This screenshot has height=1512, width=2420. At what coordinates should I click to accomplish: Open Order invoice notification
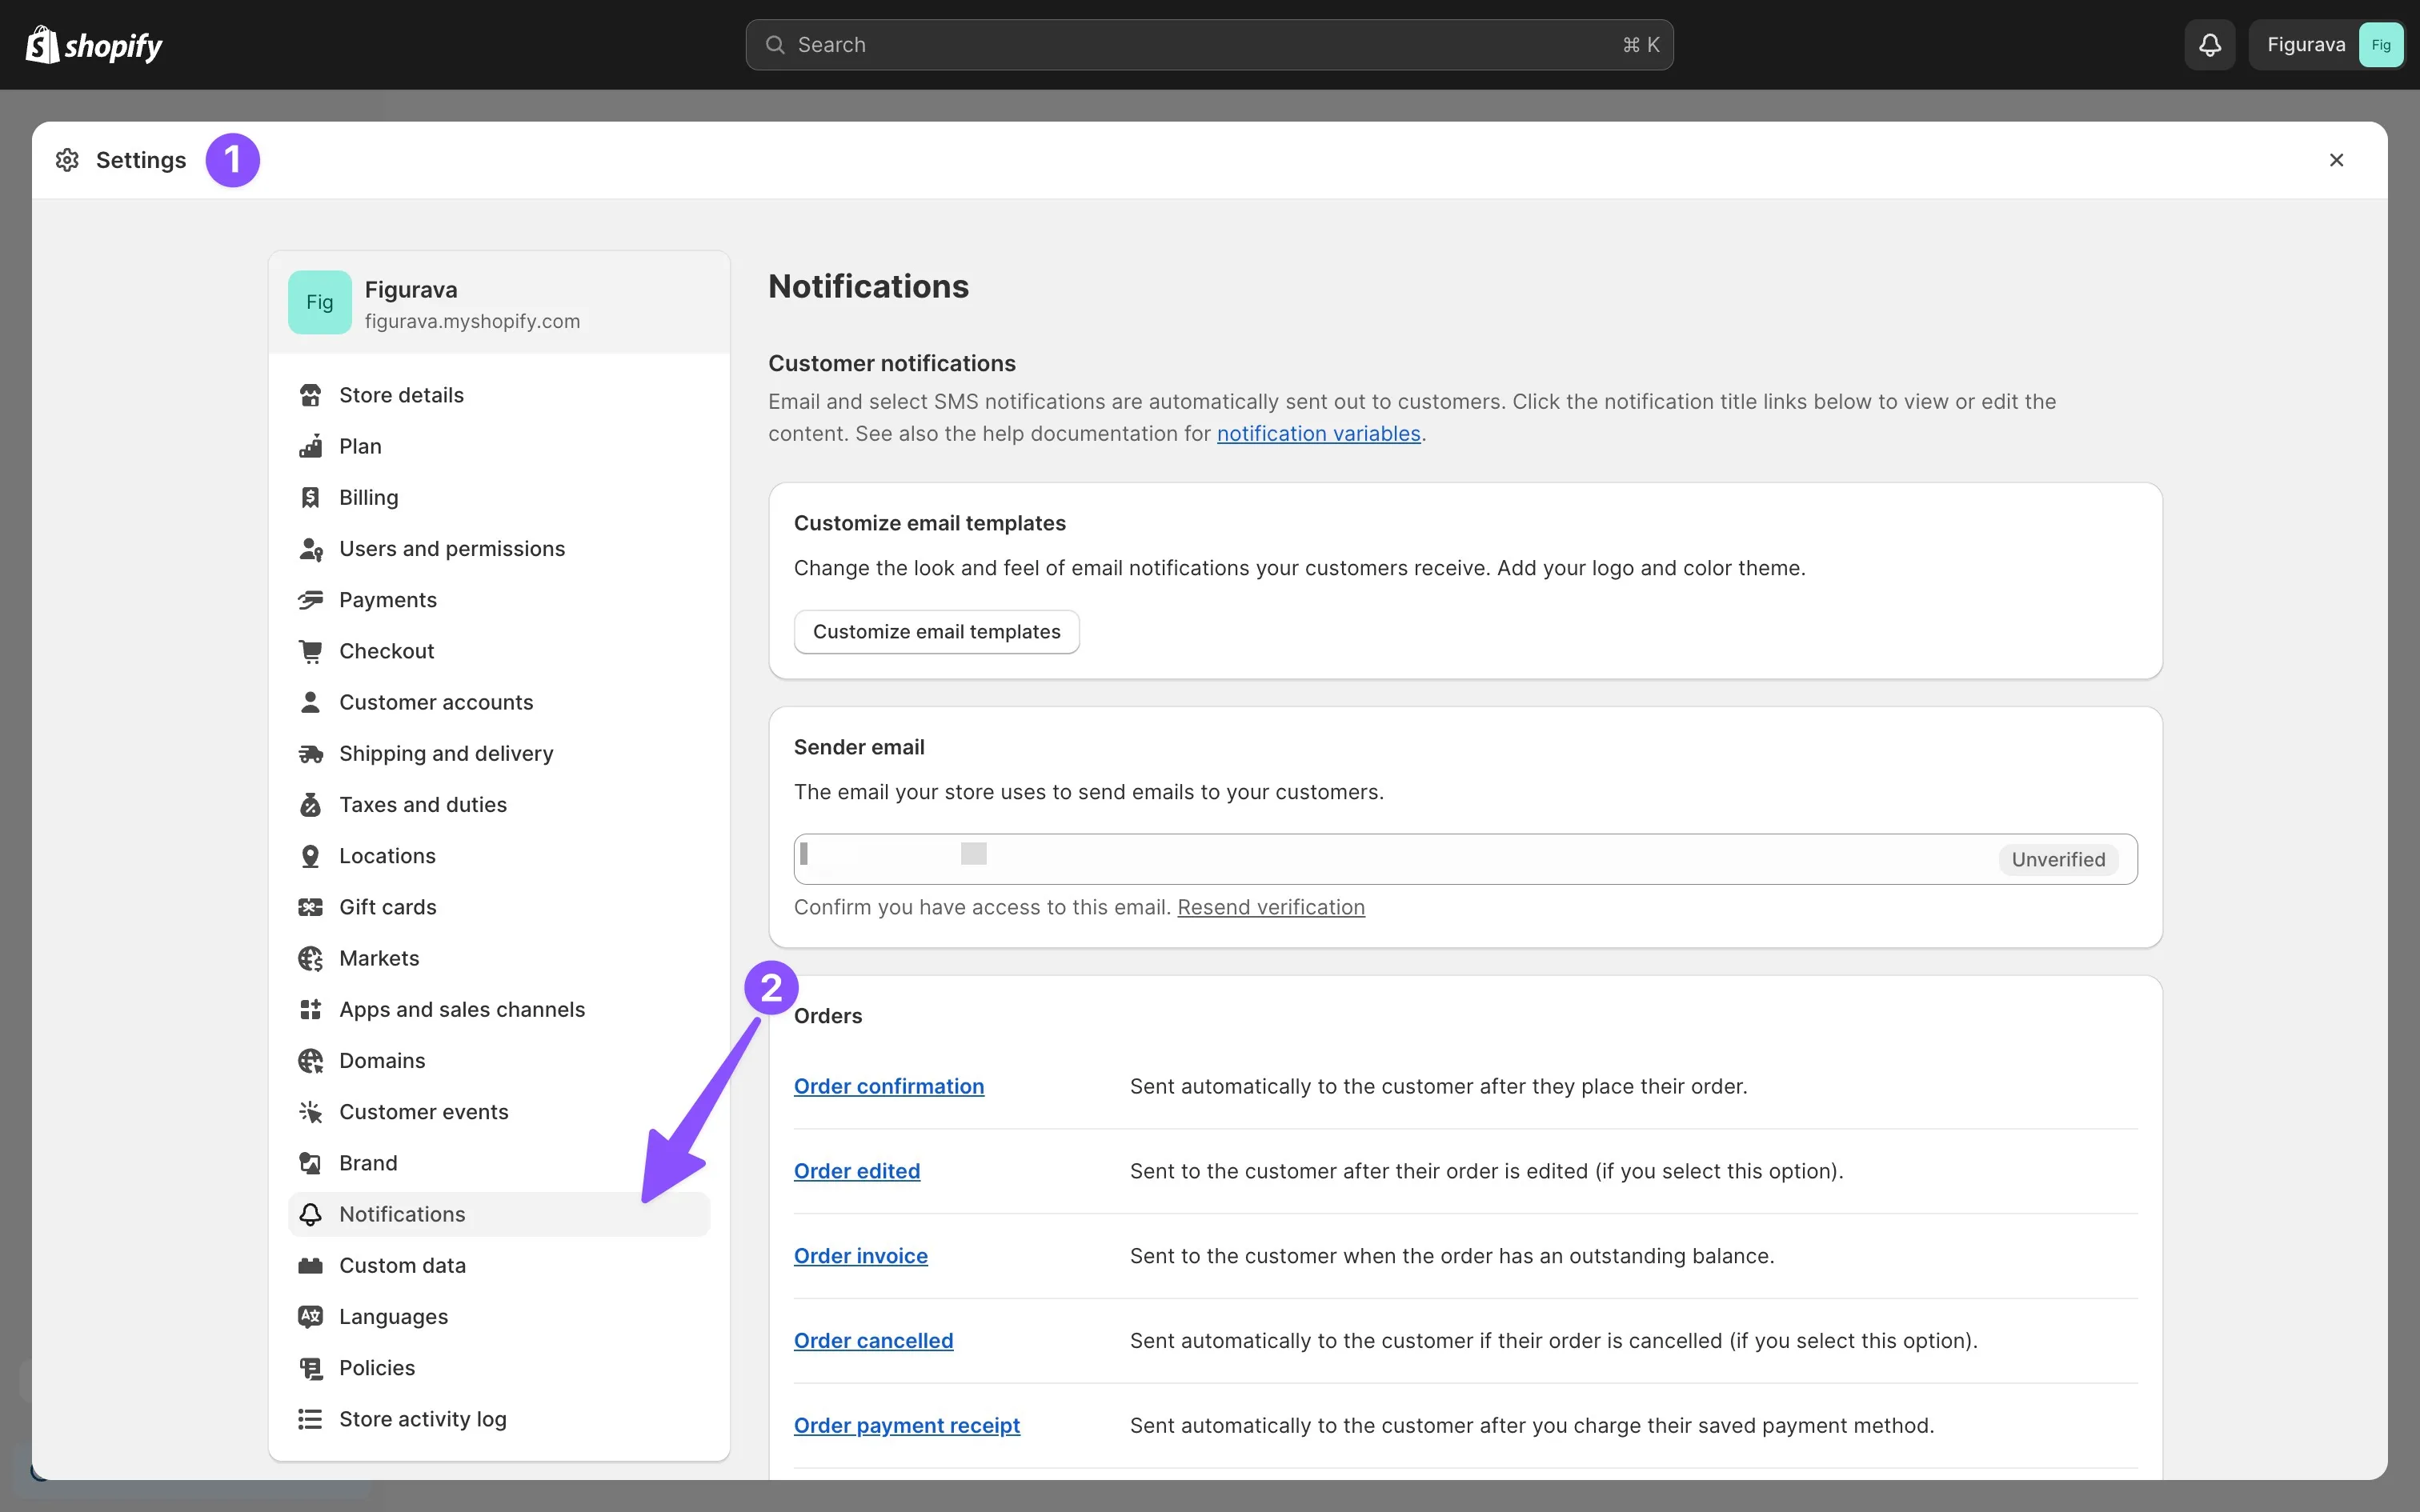[860, 1256]
